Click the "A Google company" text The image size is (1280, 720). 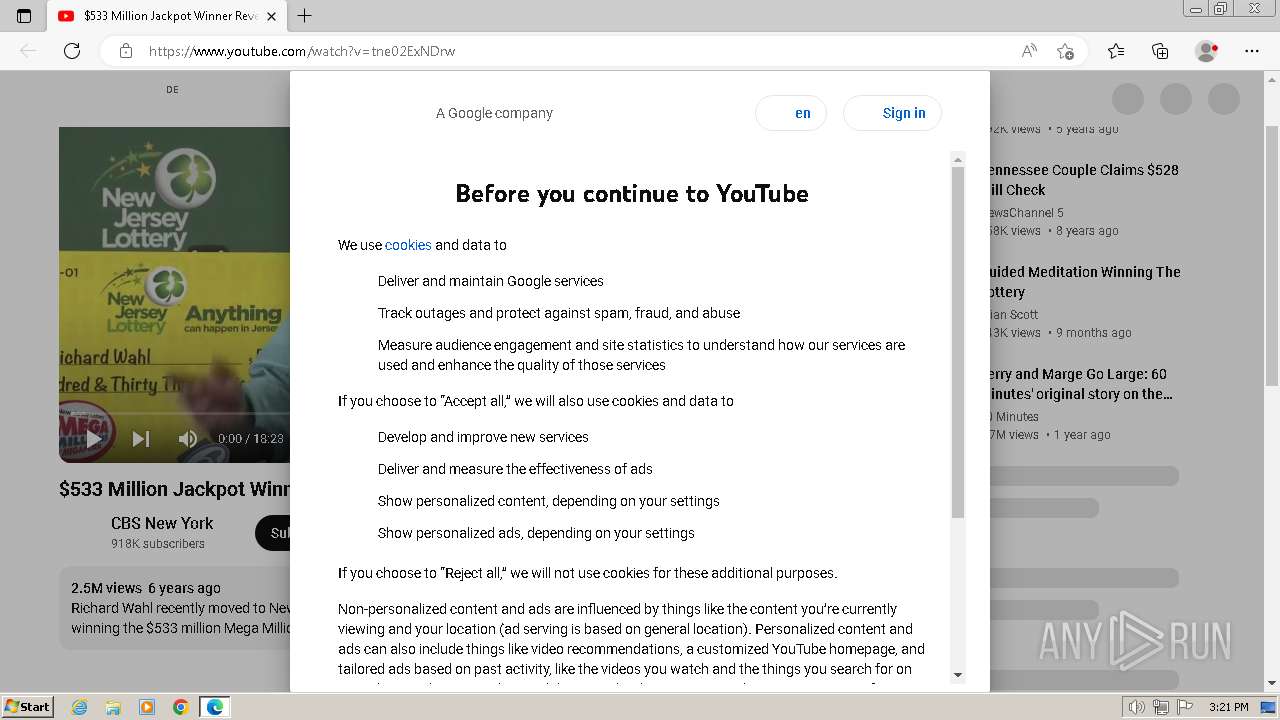[494, 113]
